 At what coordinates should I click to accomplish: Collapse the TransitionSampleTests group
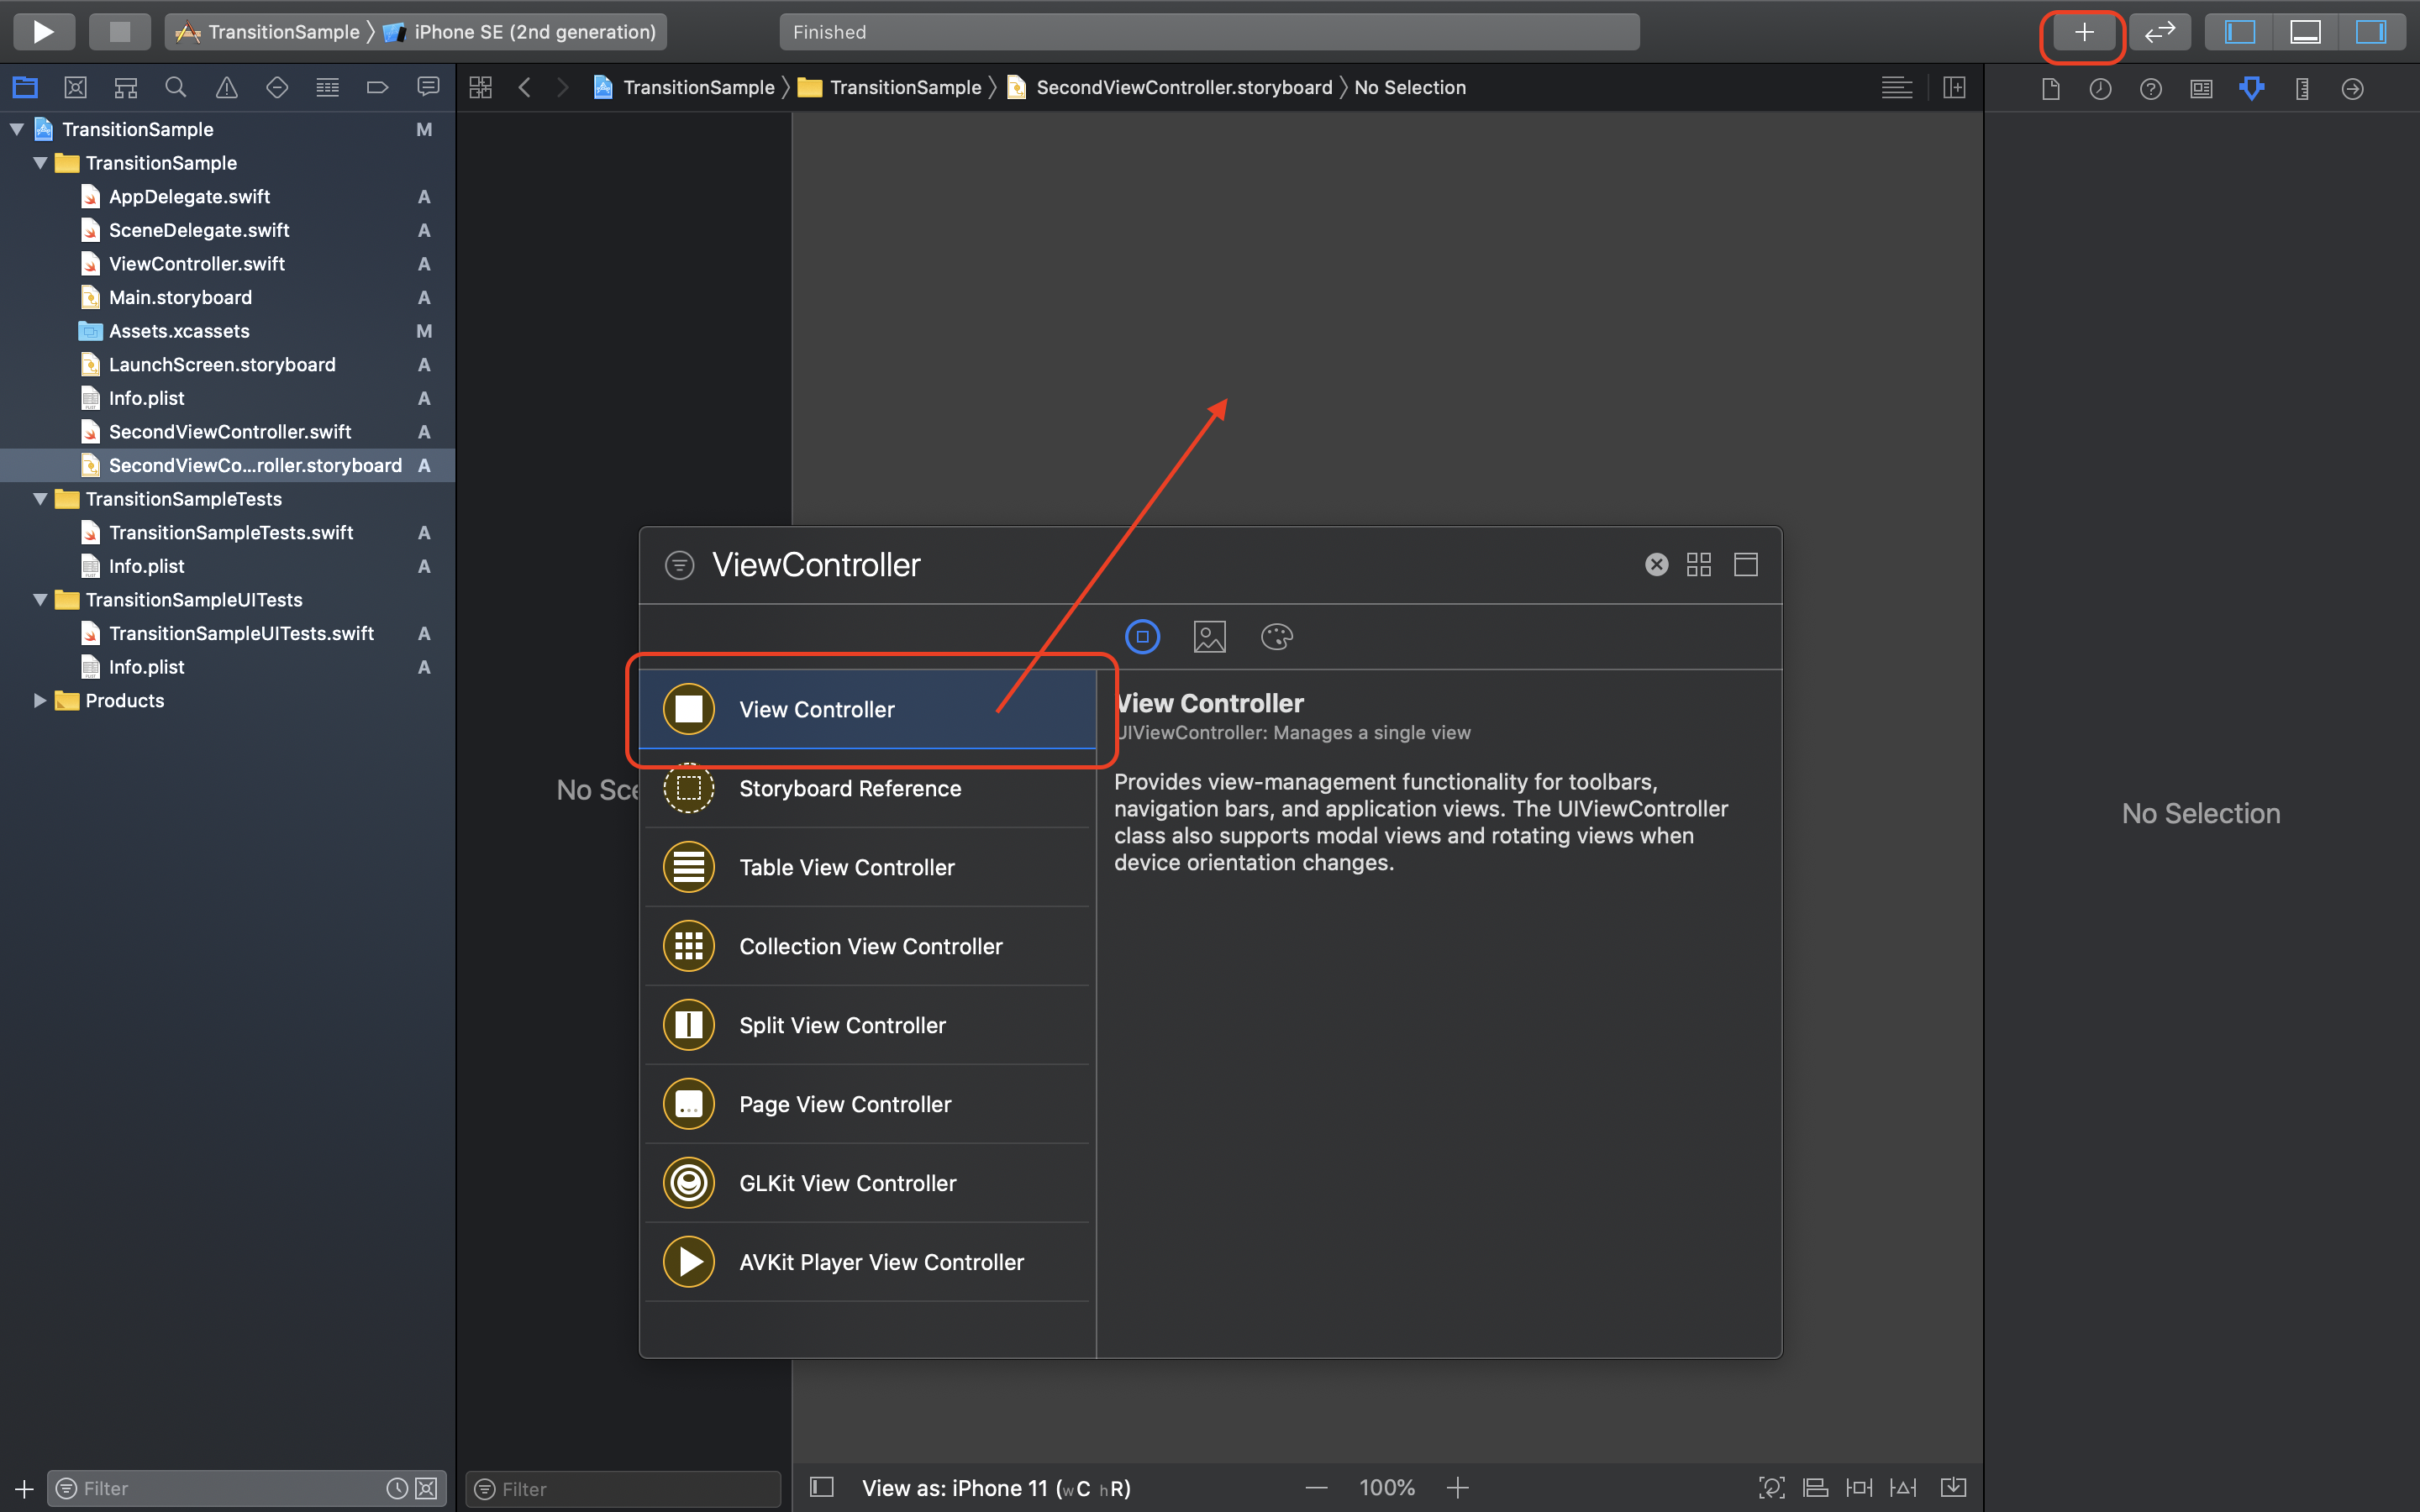(x=40, y=499)
